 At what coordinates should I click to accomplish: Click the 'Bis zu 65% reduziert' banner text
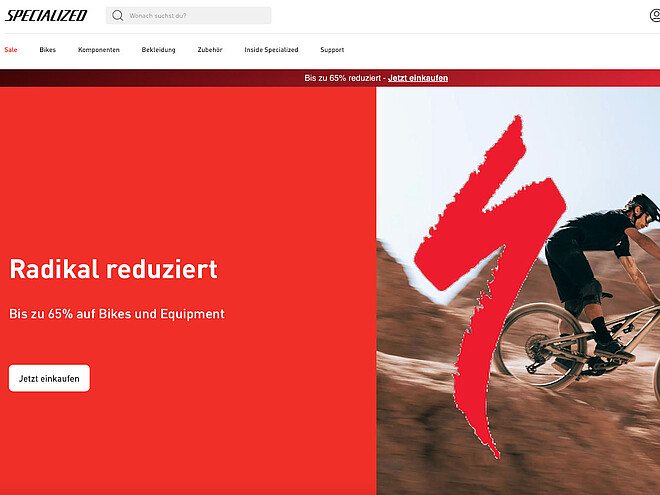[343, 78]
